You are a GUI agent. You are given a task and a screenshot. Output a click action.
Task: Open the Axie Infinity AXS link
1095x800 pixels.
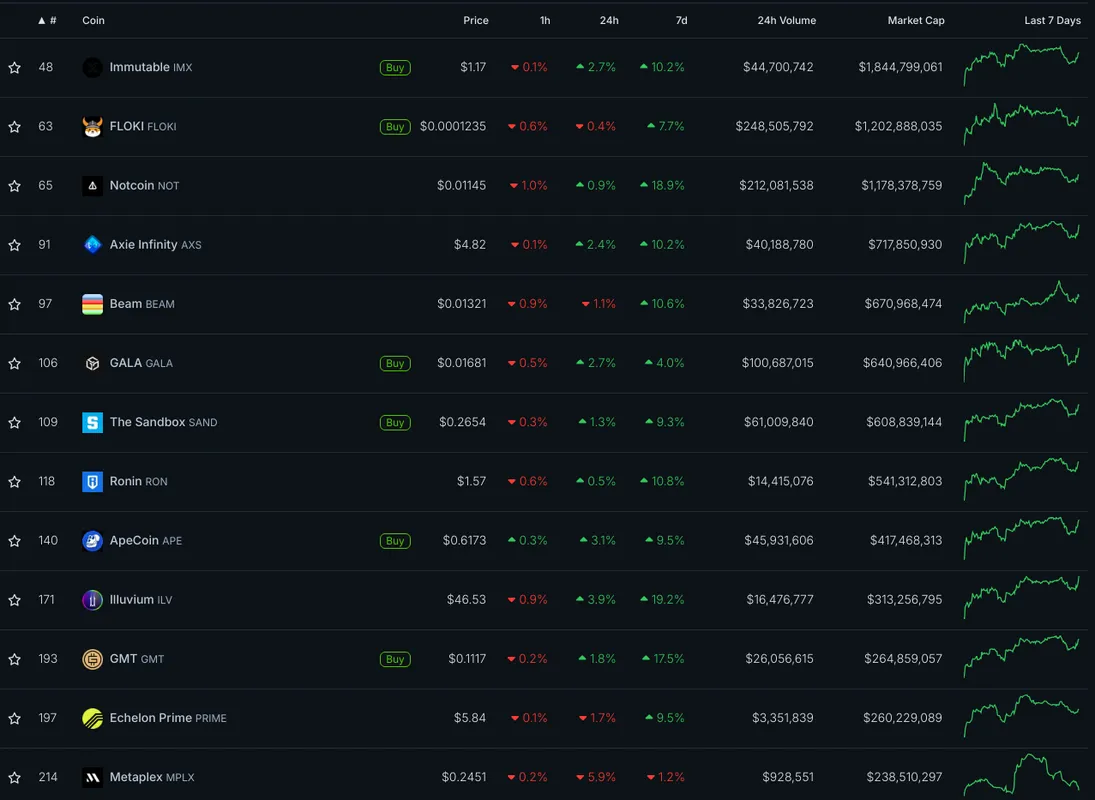click(156, 244)
